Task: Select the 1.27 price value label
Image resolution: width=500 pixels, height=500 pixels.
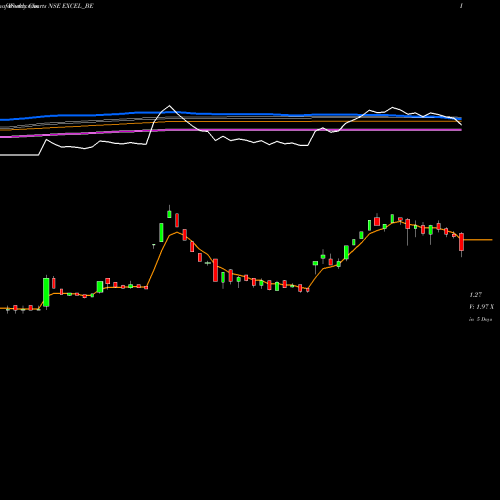Action: pyautogui.click(x=475, y=295)
